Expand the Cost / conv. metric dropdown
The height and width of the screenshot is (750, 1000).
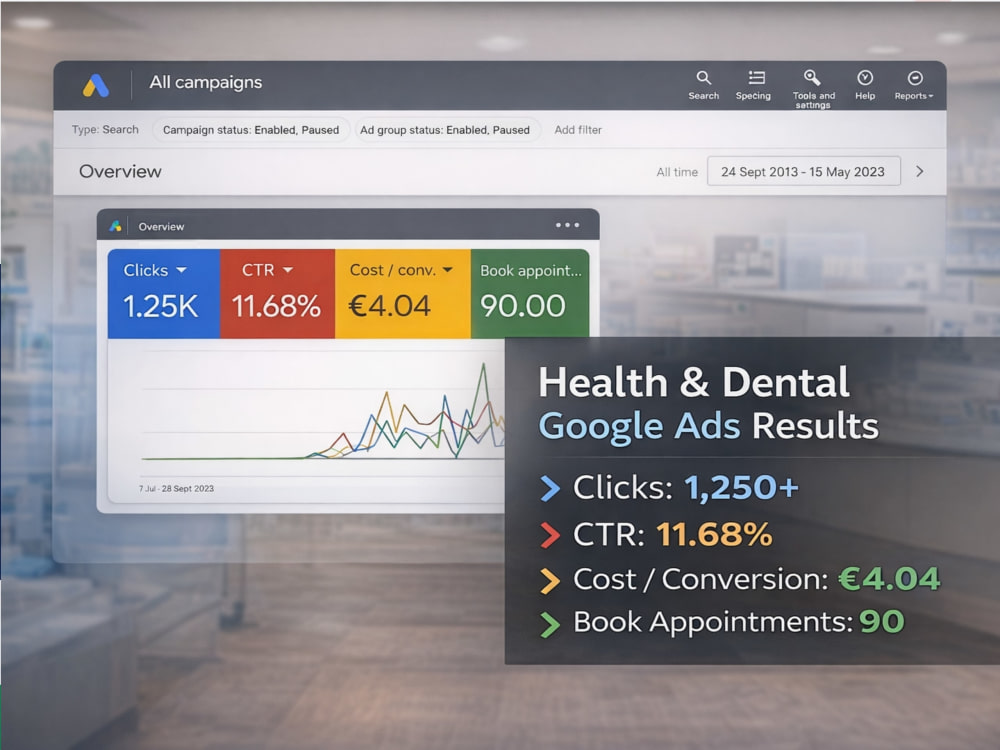coord(448,270)
